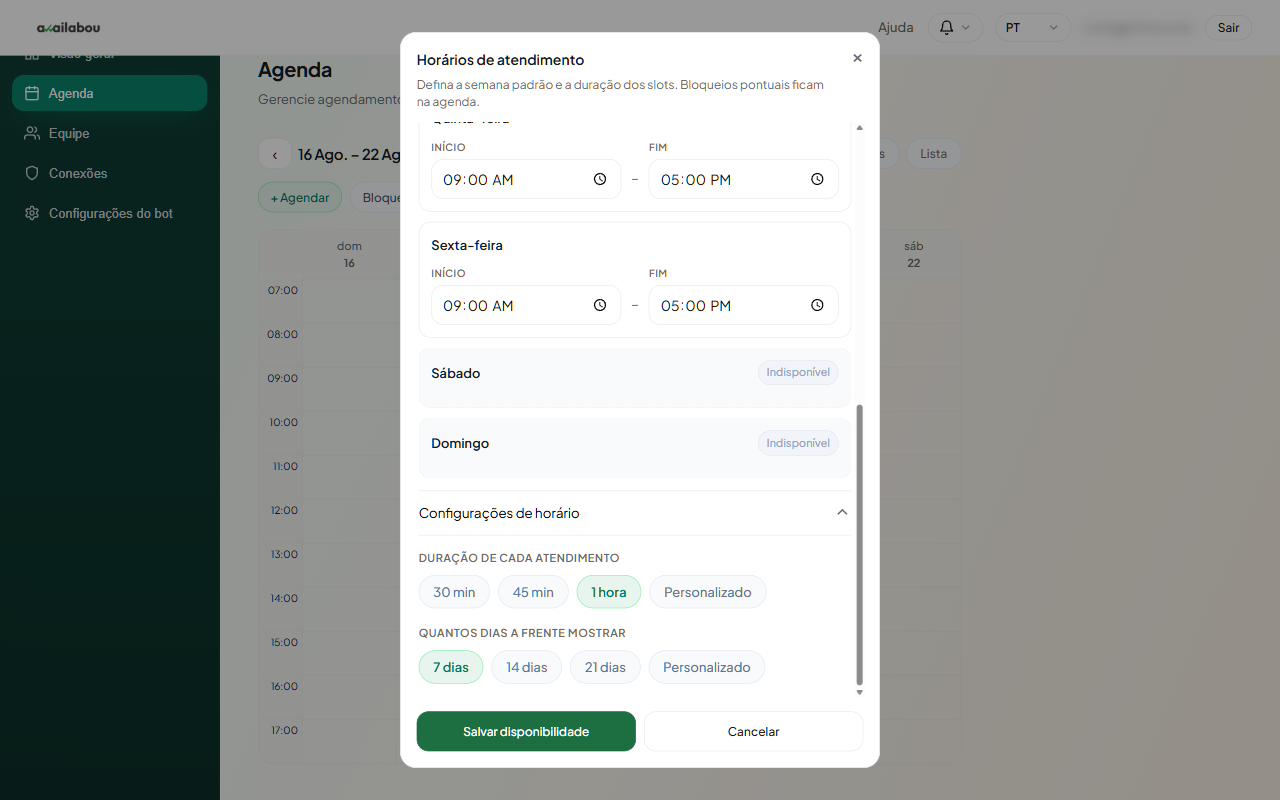Select 30 min duration

point(454,592)
